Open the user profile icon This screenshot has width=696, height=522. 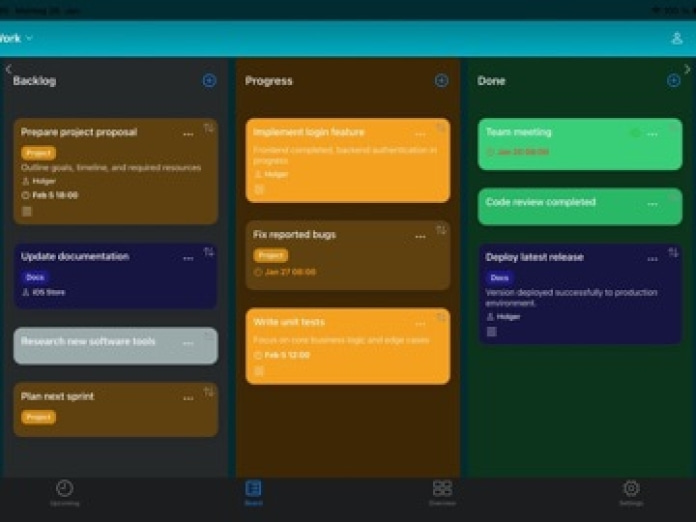(x=677, y=38)
